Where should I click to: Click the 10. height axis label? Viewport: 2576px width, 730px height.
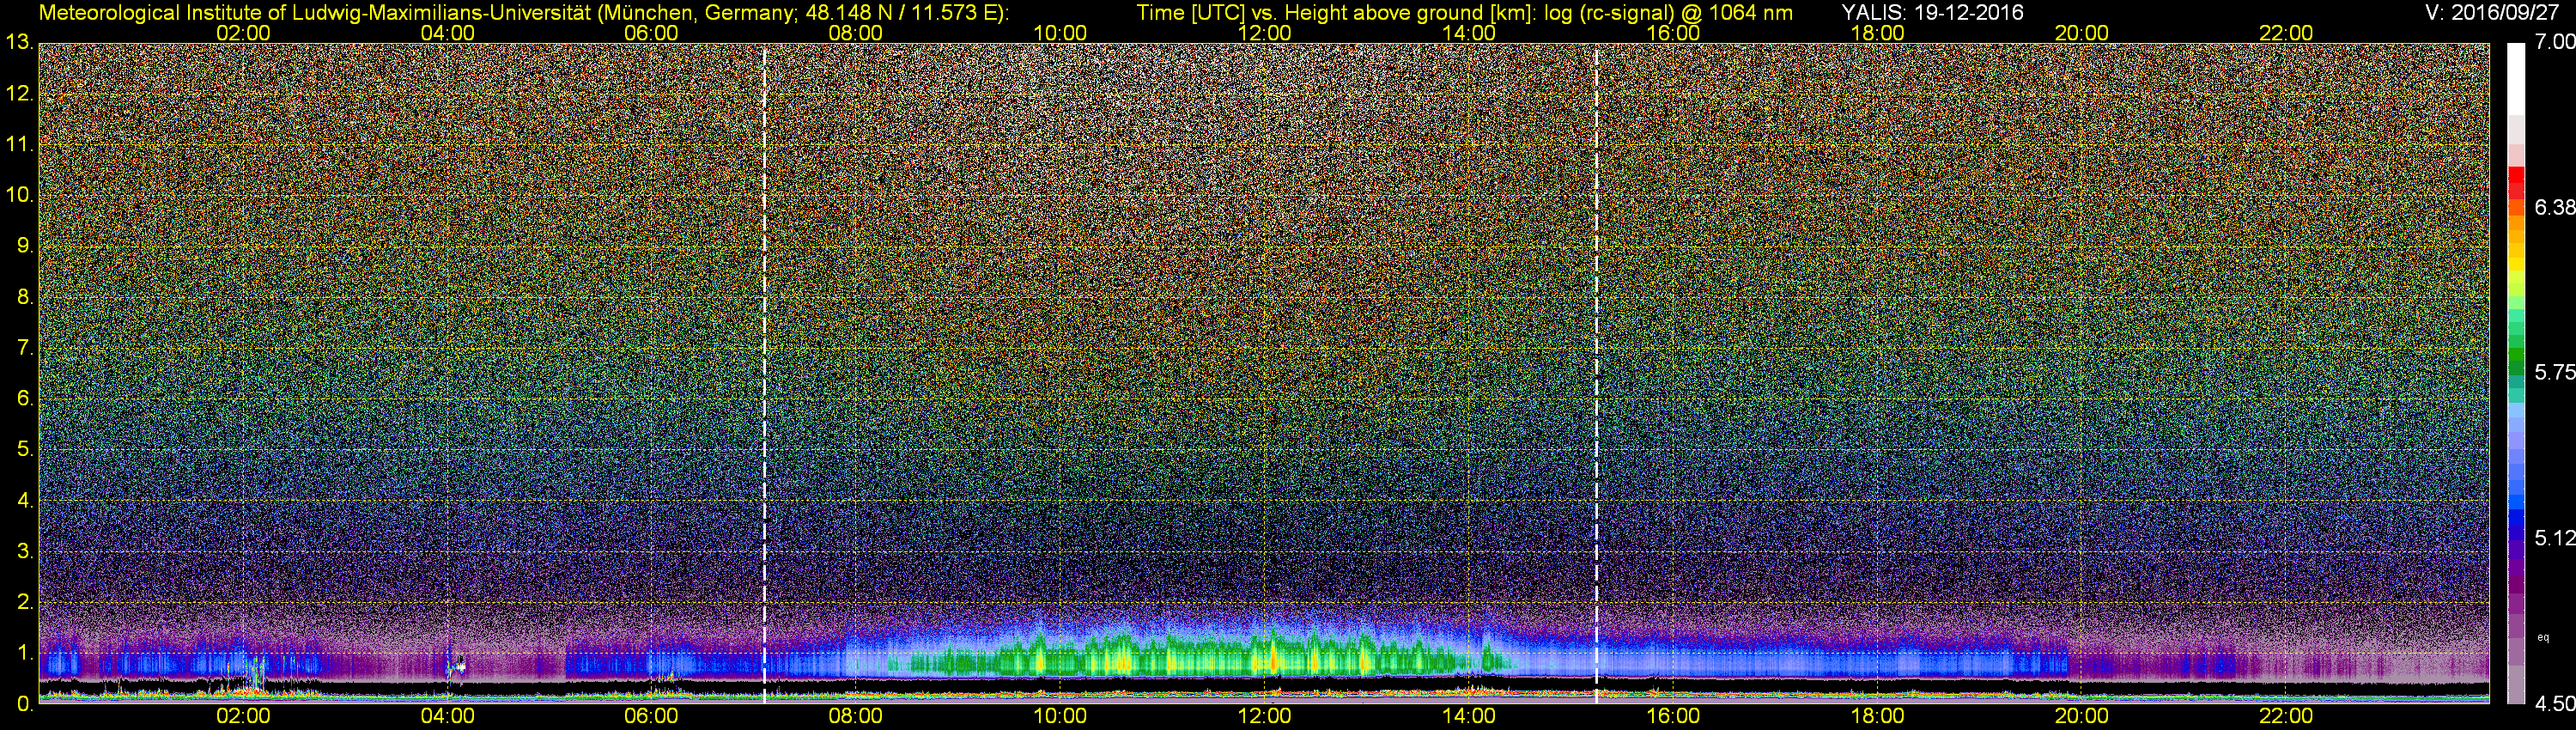click(x=19, y=195)
